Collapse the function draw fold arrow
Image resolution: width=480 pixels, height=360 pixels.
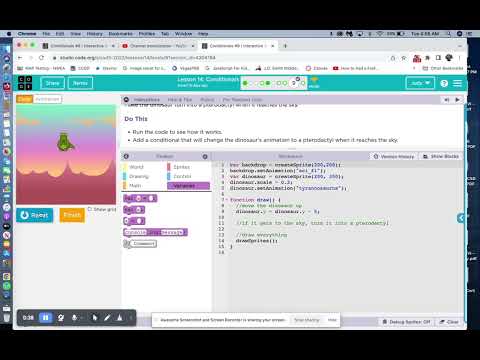227,200
